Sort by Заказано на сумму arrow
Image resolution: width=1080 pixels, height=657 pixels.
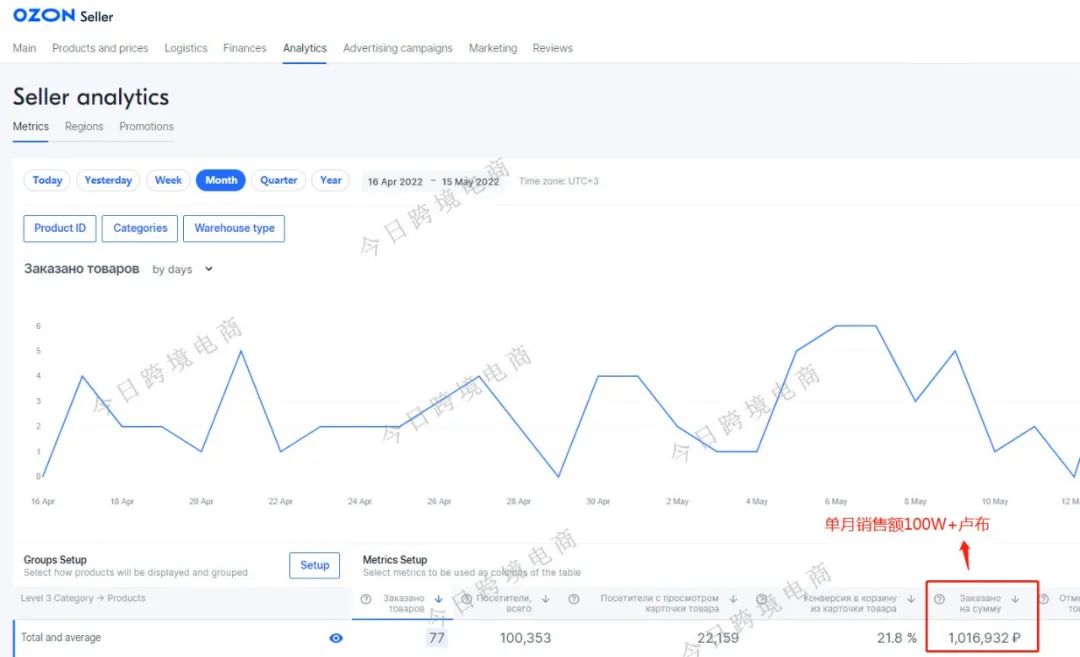pos(1015,599)
